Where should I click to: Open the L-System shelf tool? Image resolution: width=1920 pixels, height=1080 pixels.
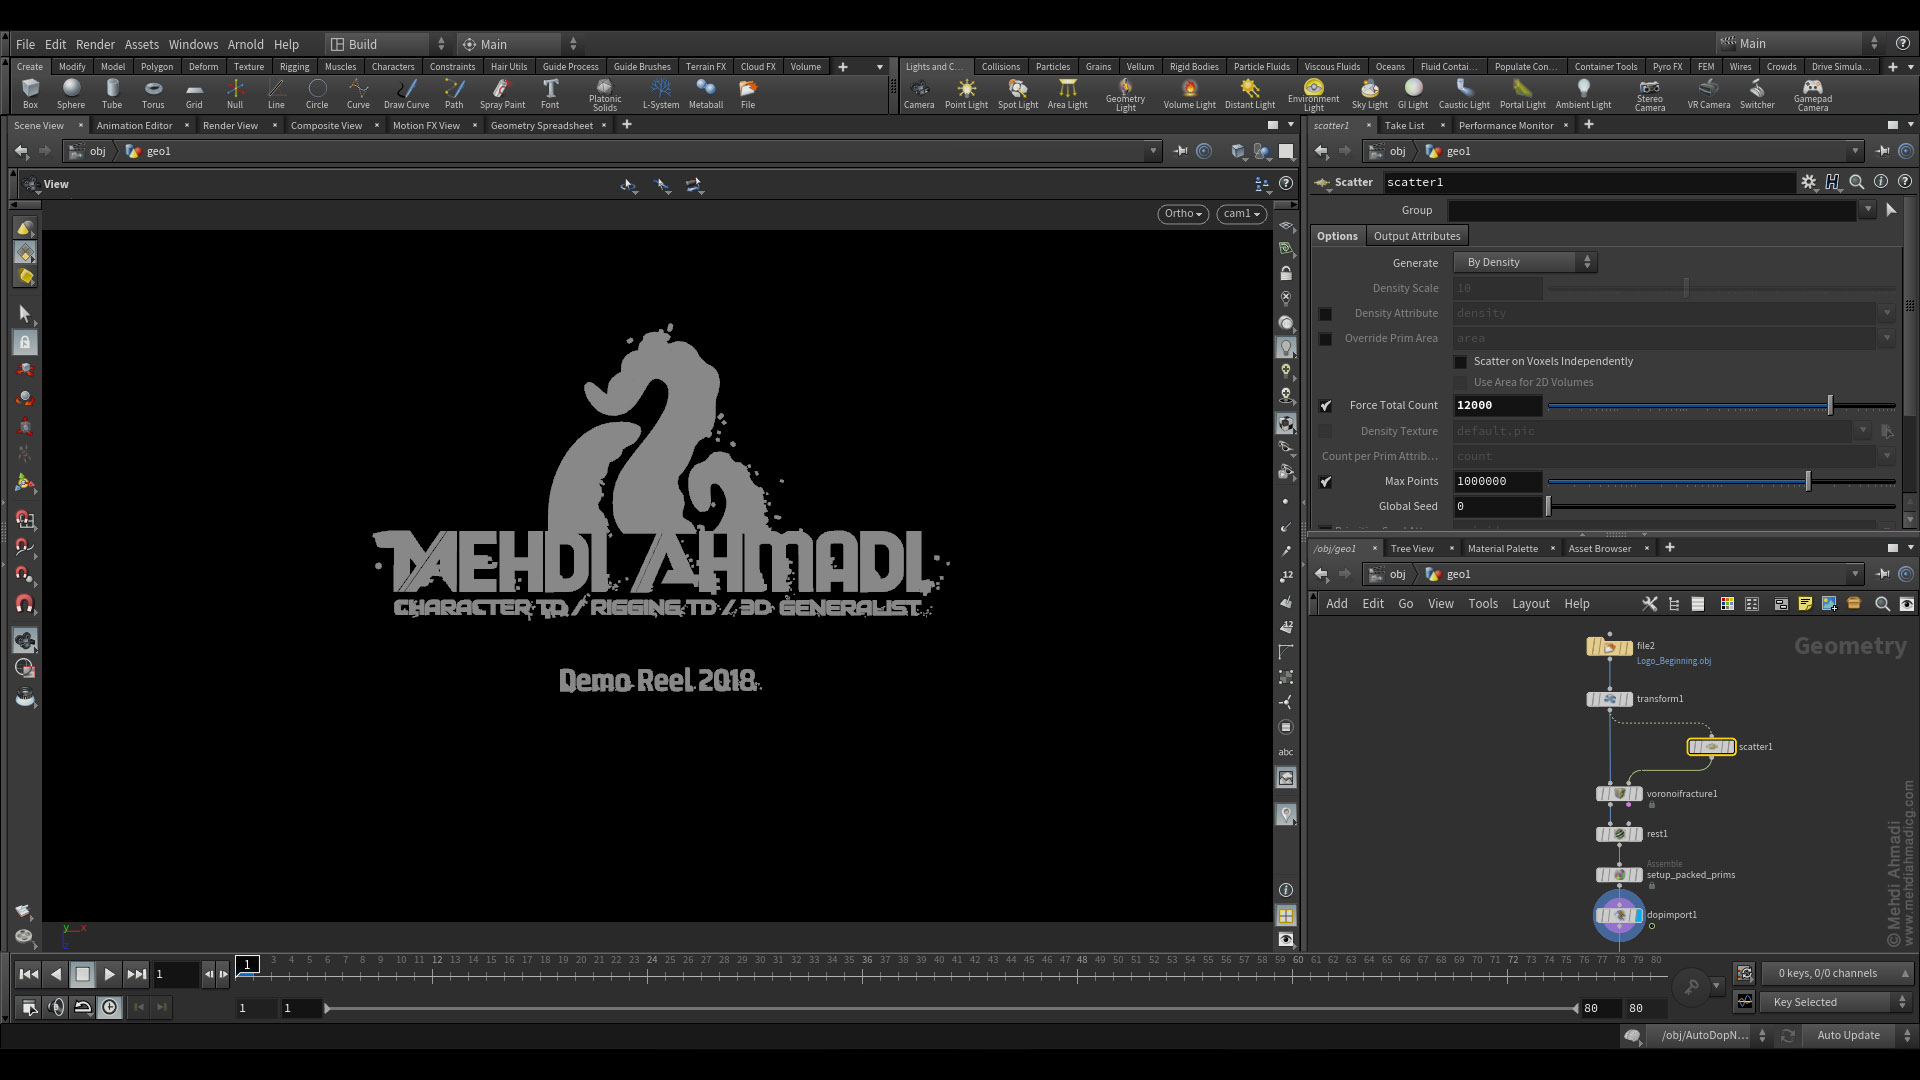pyautogui.click(x=660, y=93)
